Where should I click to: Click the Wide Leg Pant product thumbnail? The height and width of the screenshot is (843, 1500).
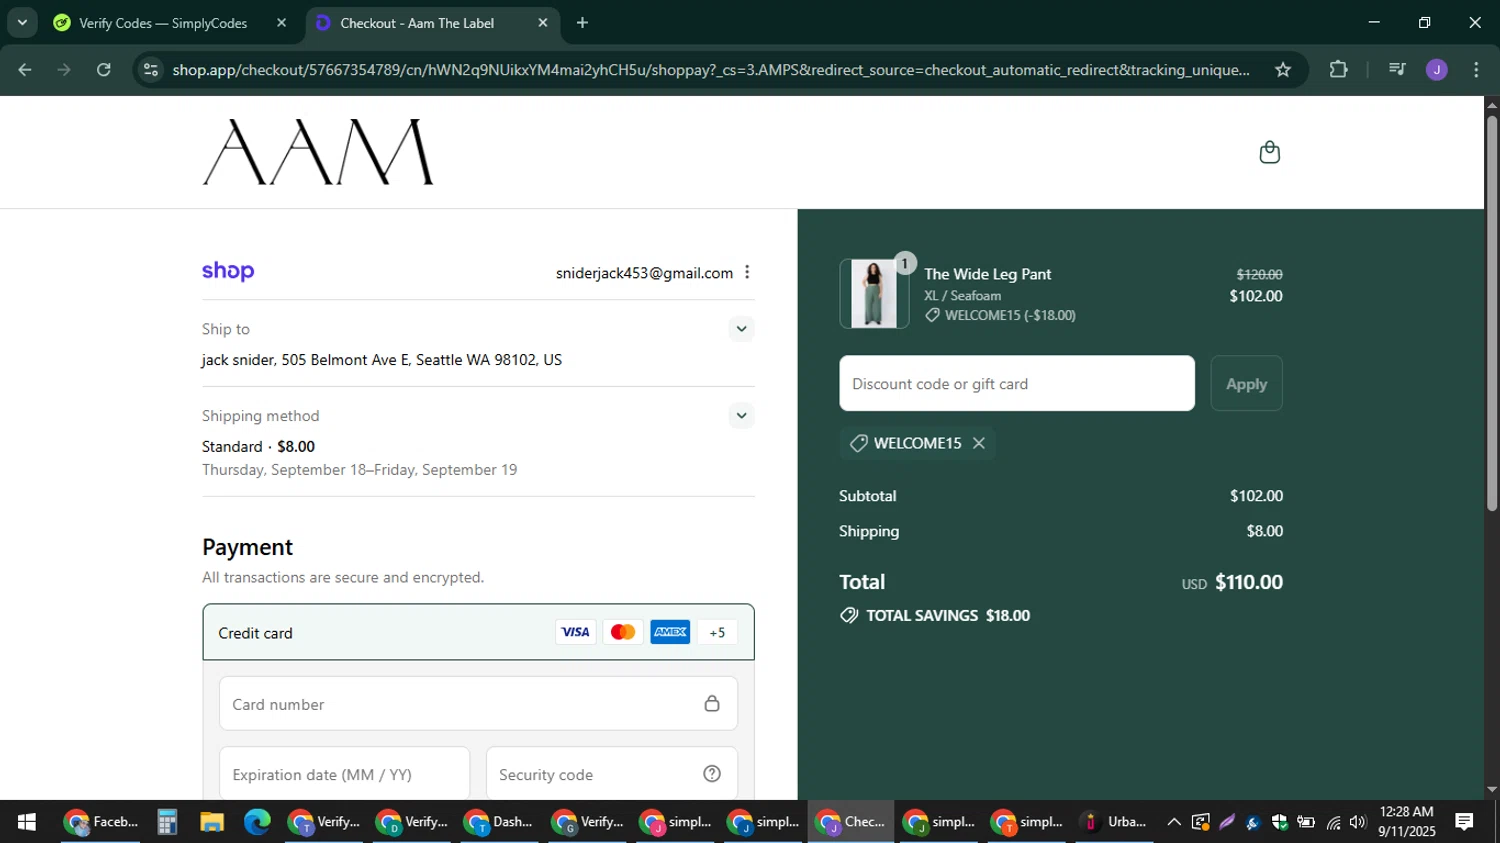(x=874, y=294)
